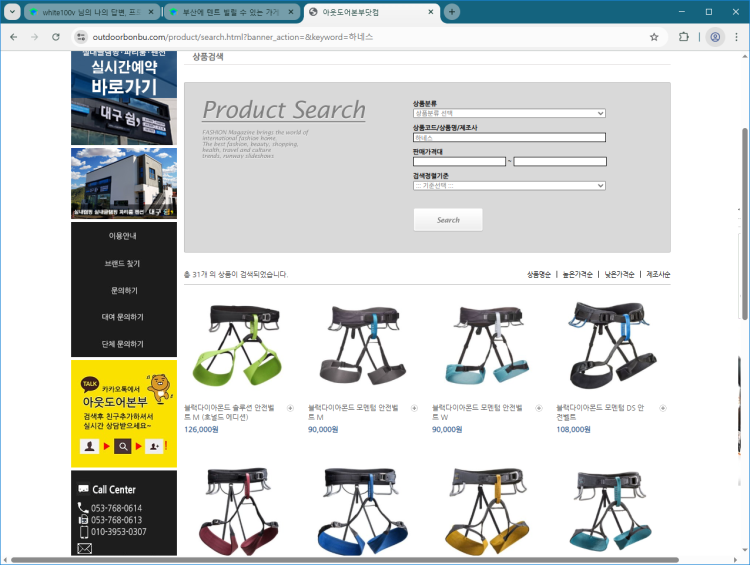Click the store building photo banner
Viewport: 750px width, 565px height.
coord(124,183)
